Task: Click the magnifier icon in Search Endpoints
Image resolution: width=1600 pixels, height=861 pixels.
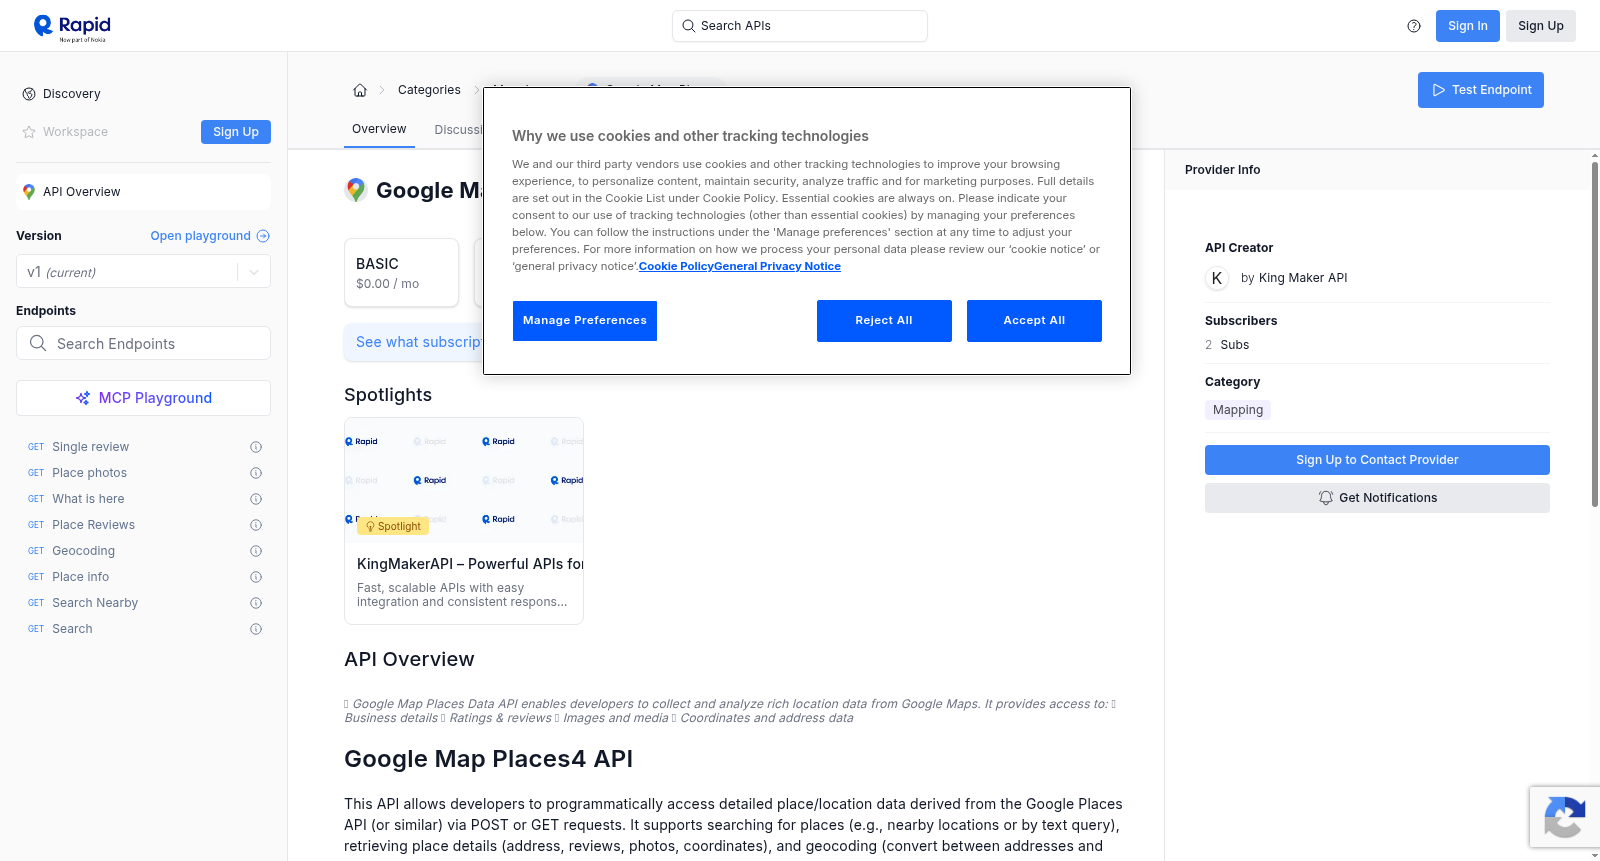Action: tap(38, 343)
